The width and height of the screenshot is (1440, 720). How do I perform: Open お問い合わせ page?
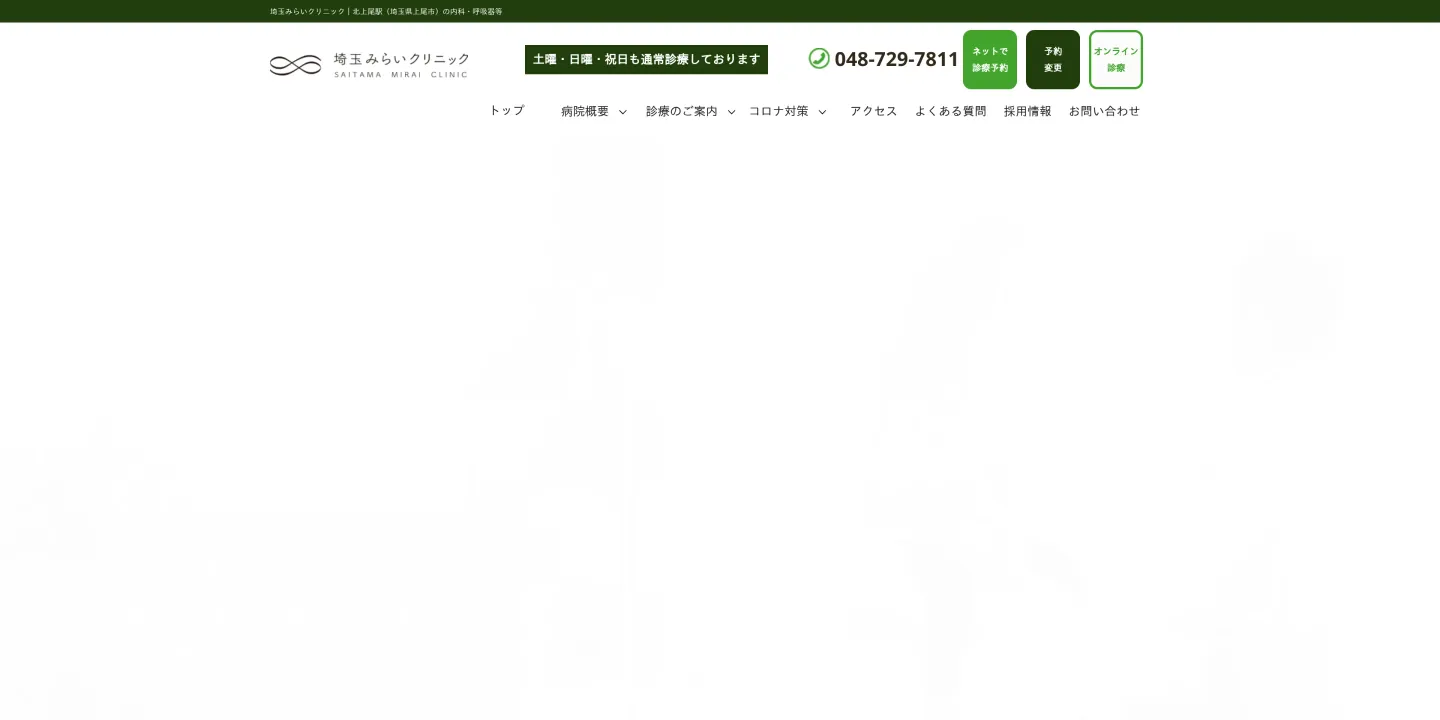click(1105, 111)
